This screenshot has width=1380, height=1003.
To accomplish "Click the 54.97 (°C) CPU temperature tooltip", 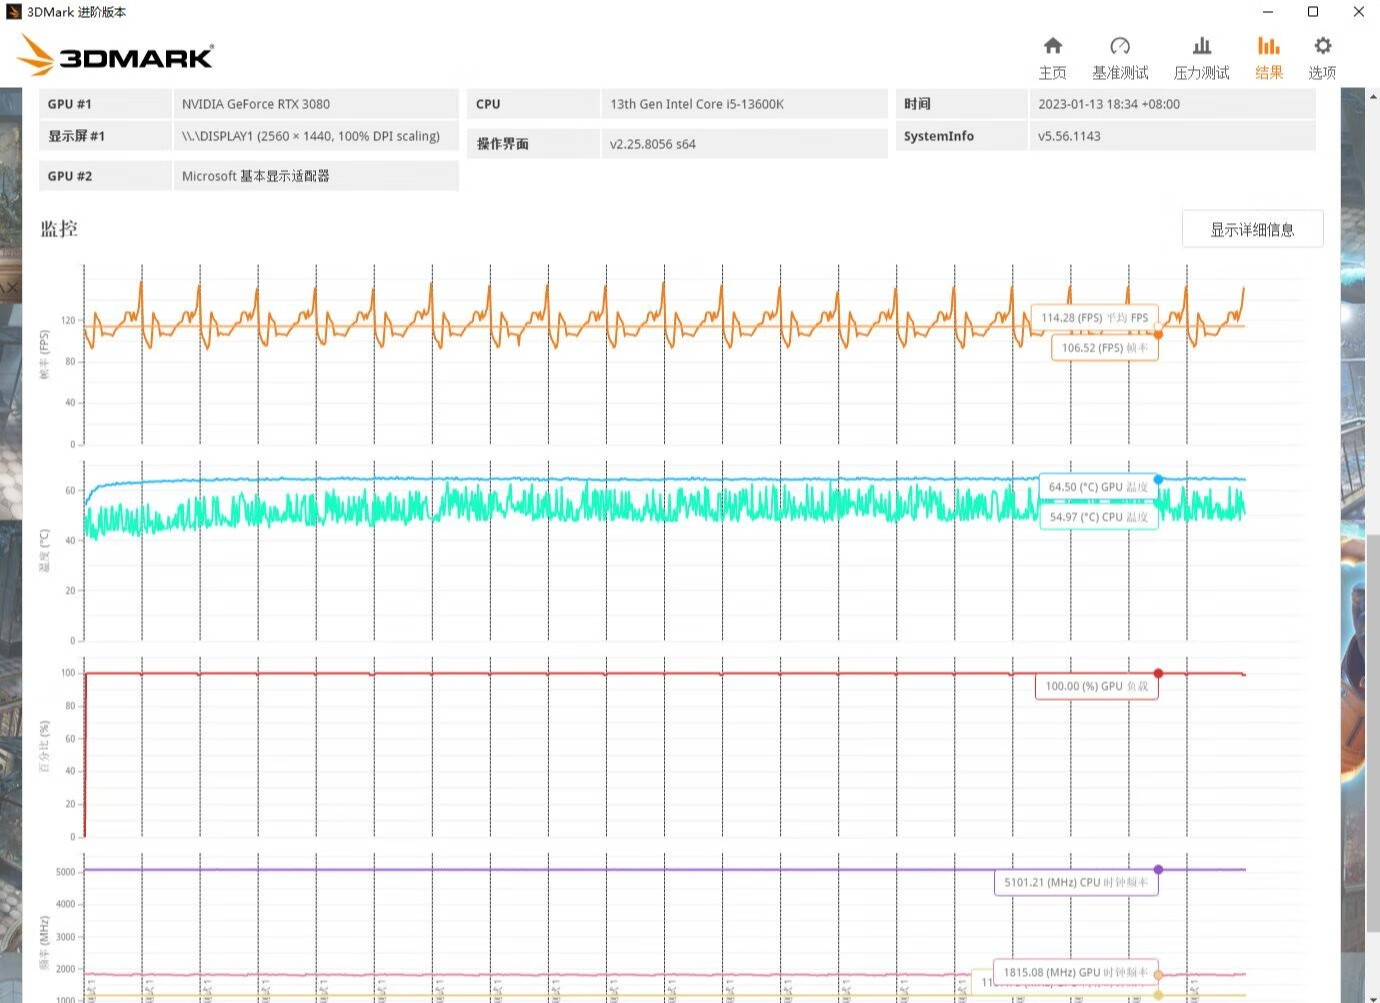I will (x=1098, y=517).
